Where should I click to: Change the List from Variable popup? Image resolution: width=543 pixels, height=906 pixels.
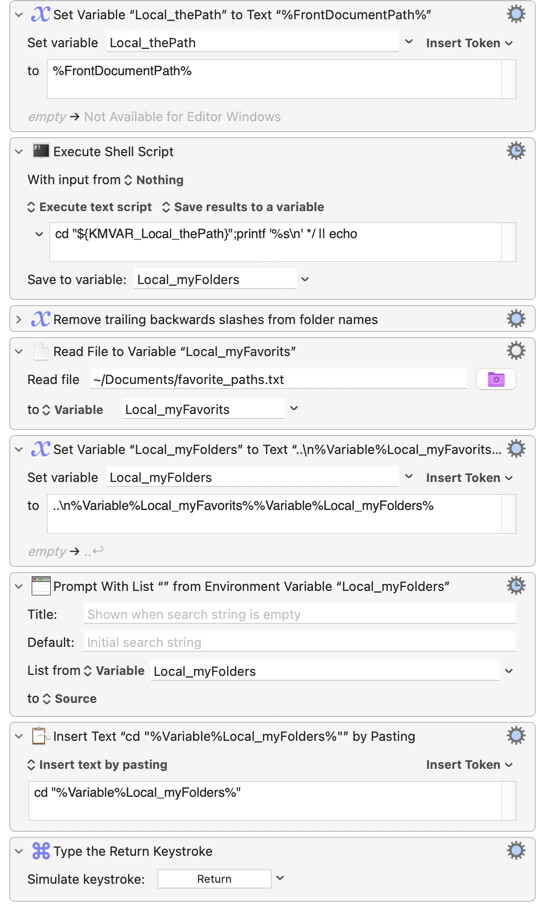[x=114, y=671]
